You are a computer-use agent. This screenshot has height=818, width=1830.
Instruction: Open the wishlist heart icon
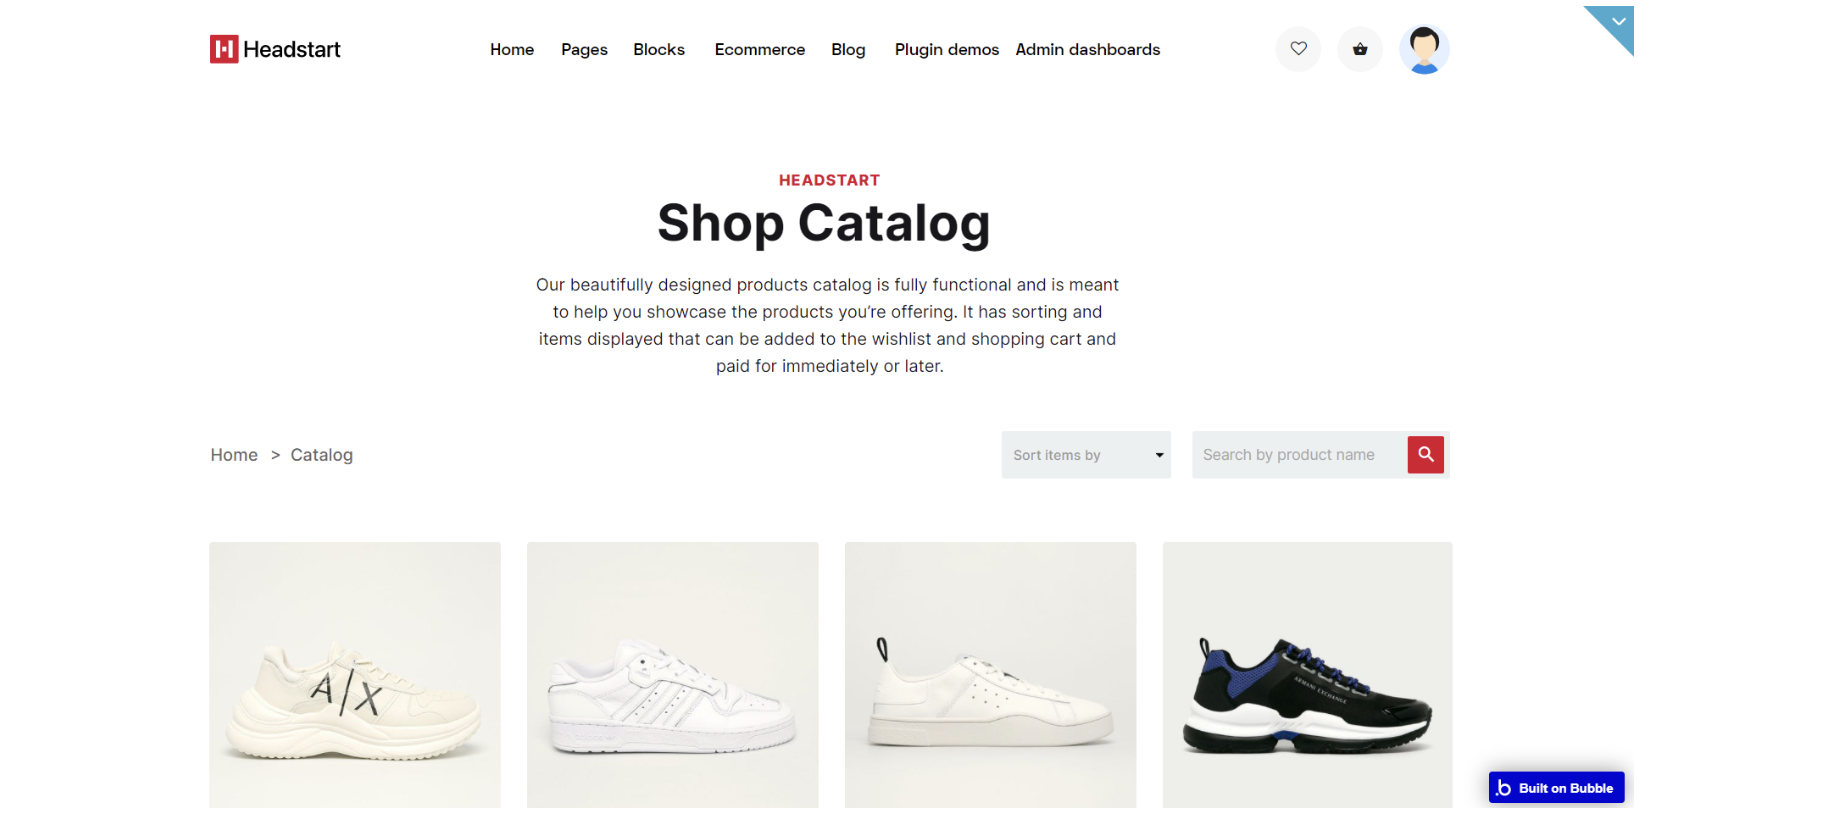pyautogui.click(x=1298, y=49)
